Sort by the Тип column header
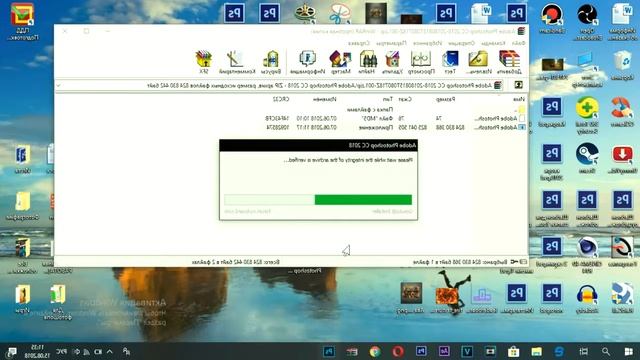This screenshot has height=360, width=640. pyautogui.click(x=388, y=99)
